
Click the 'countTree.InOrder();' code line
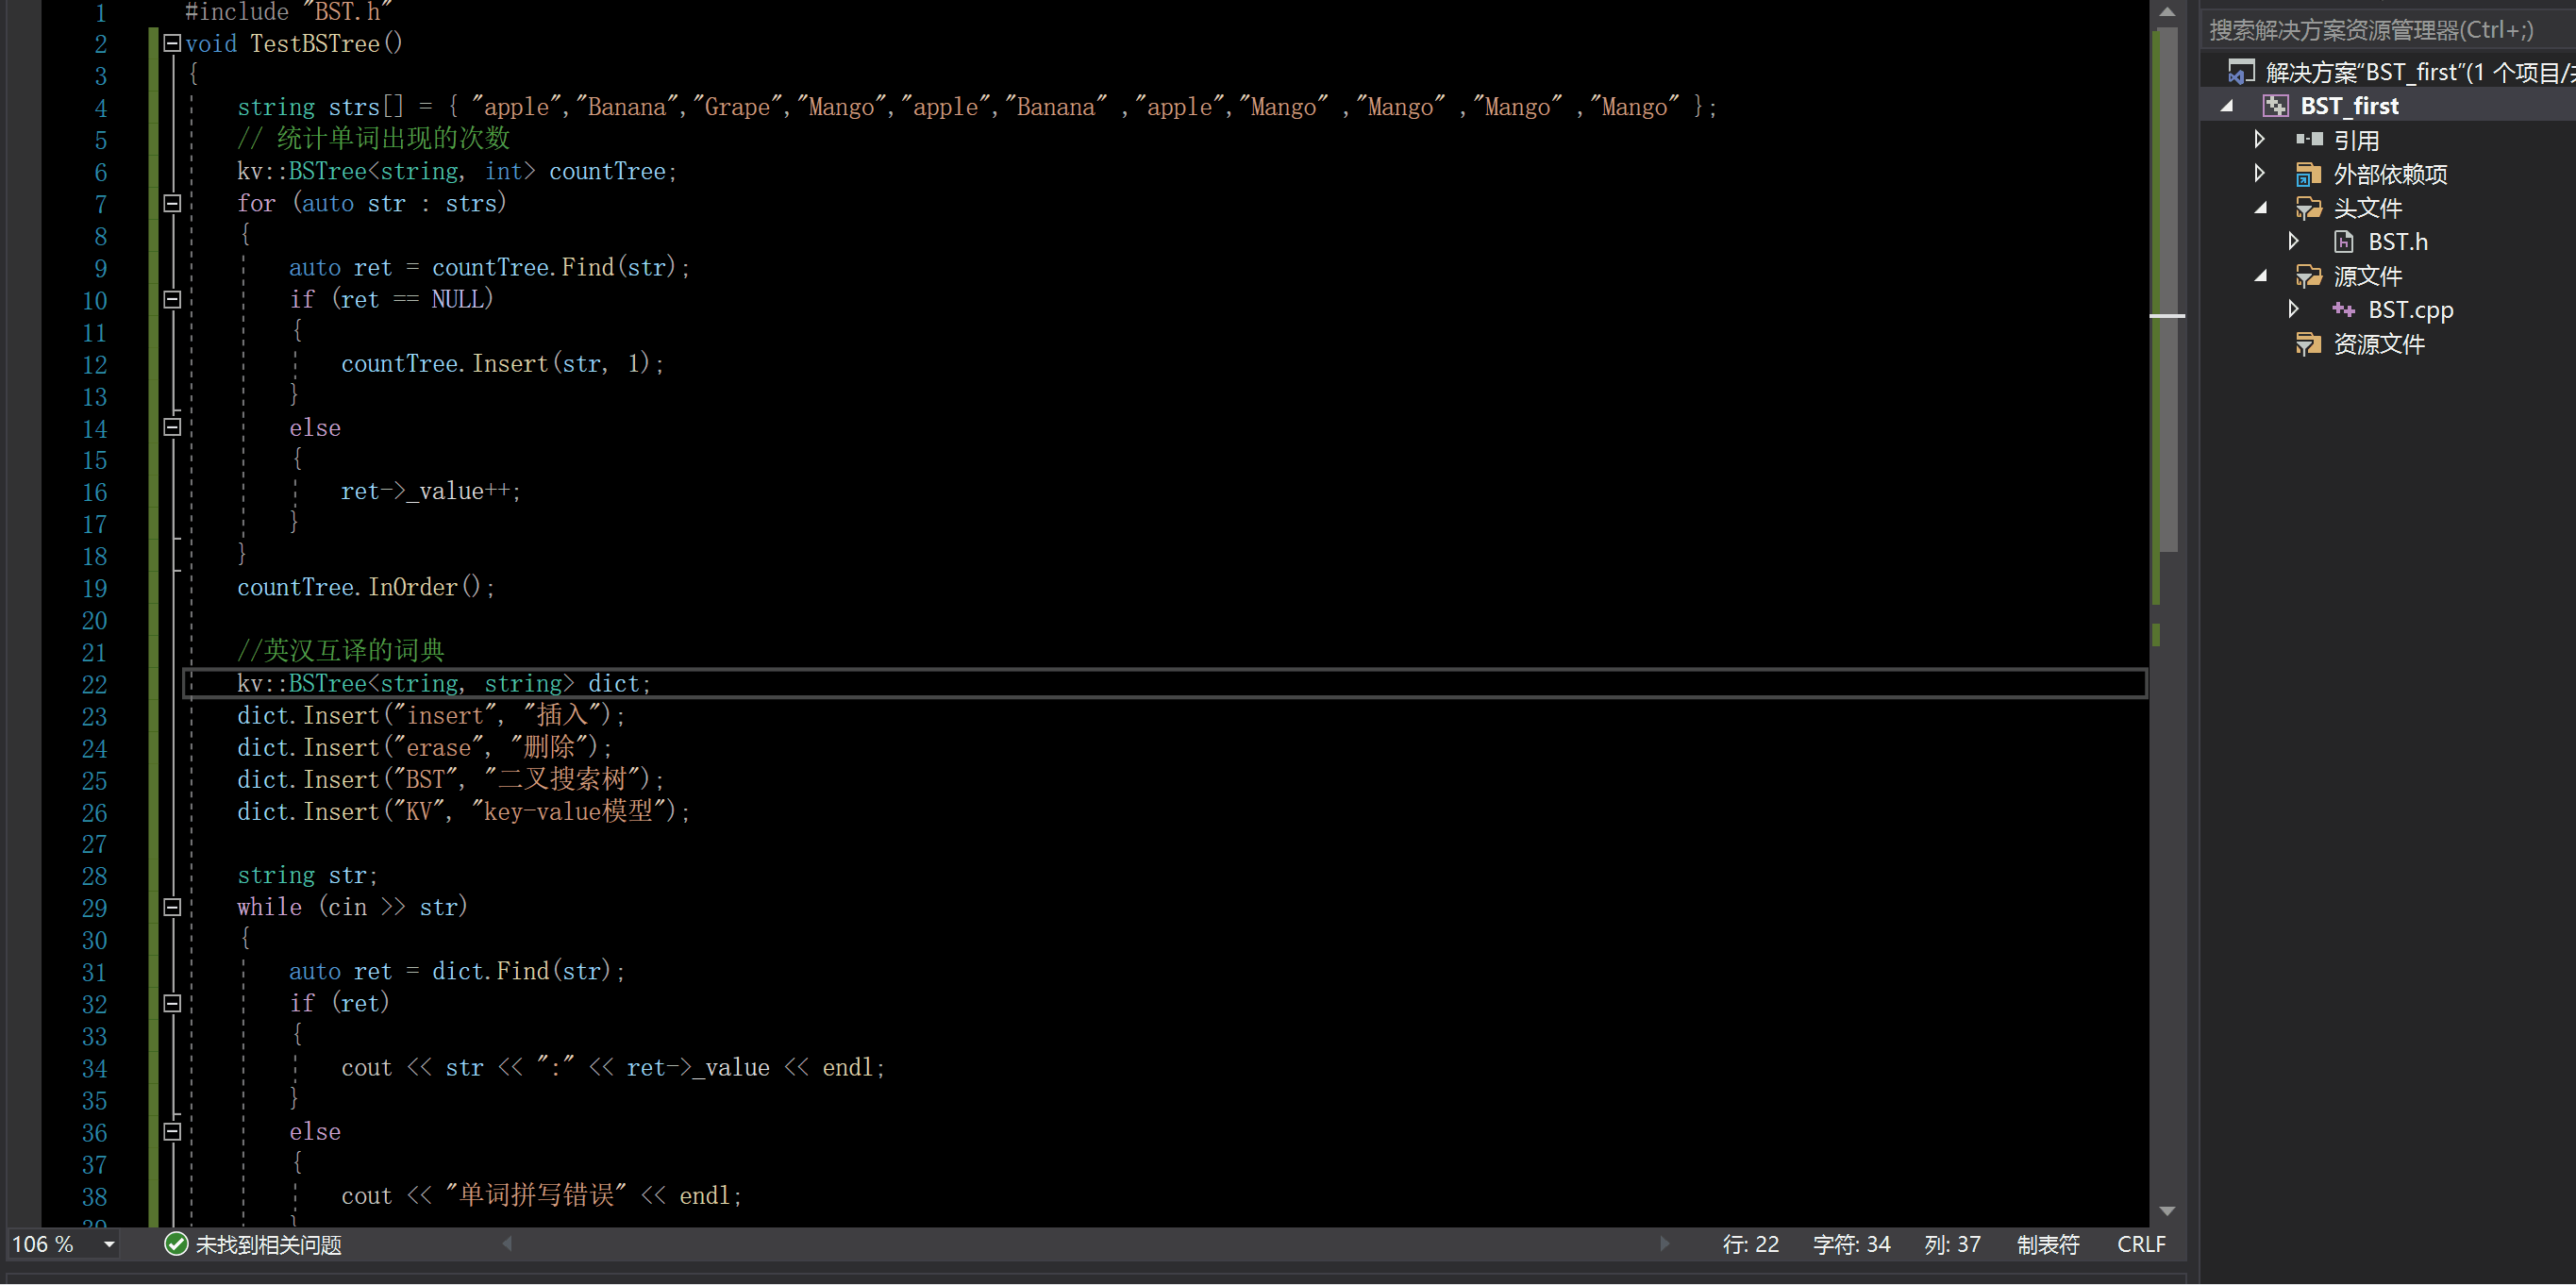click(x=366, y=587)
